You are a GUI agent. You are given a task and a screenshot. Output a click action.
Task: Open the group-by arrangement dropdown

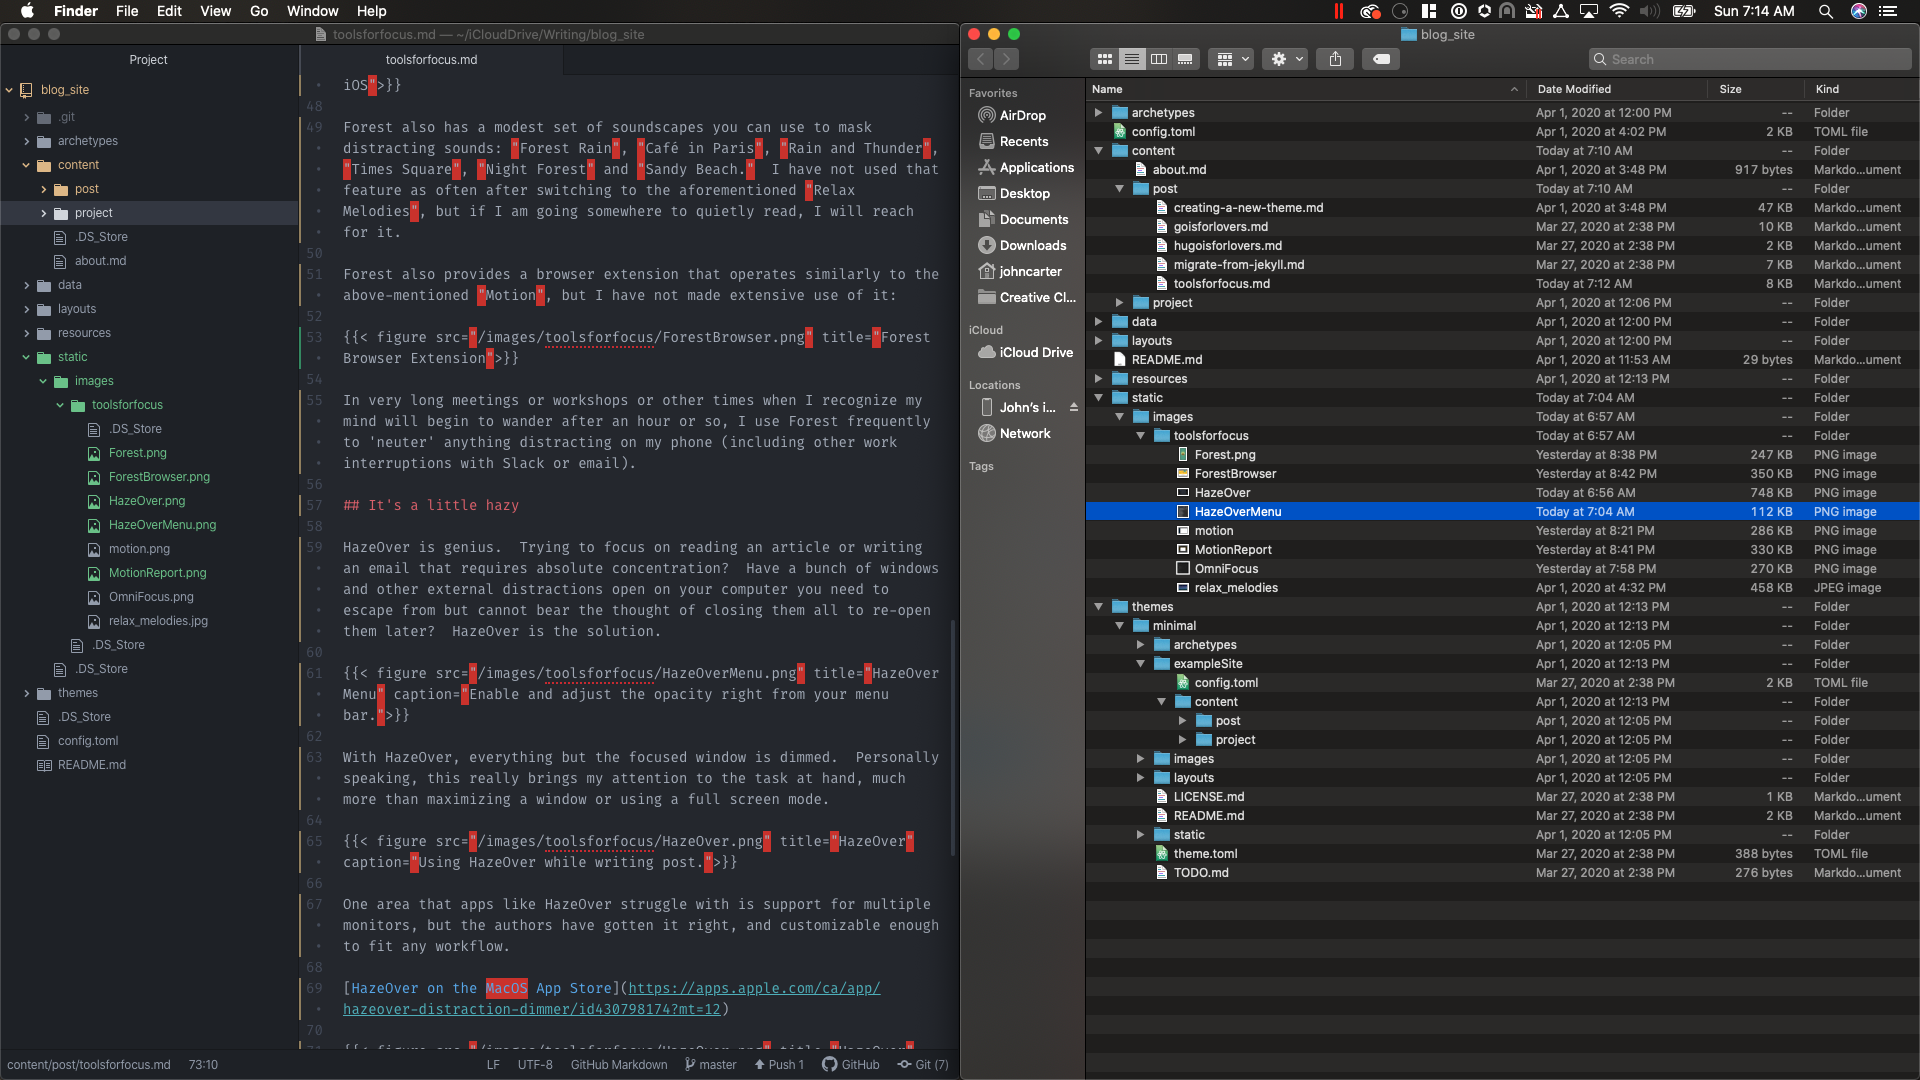click(1232, 59)
